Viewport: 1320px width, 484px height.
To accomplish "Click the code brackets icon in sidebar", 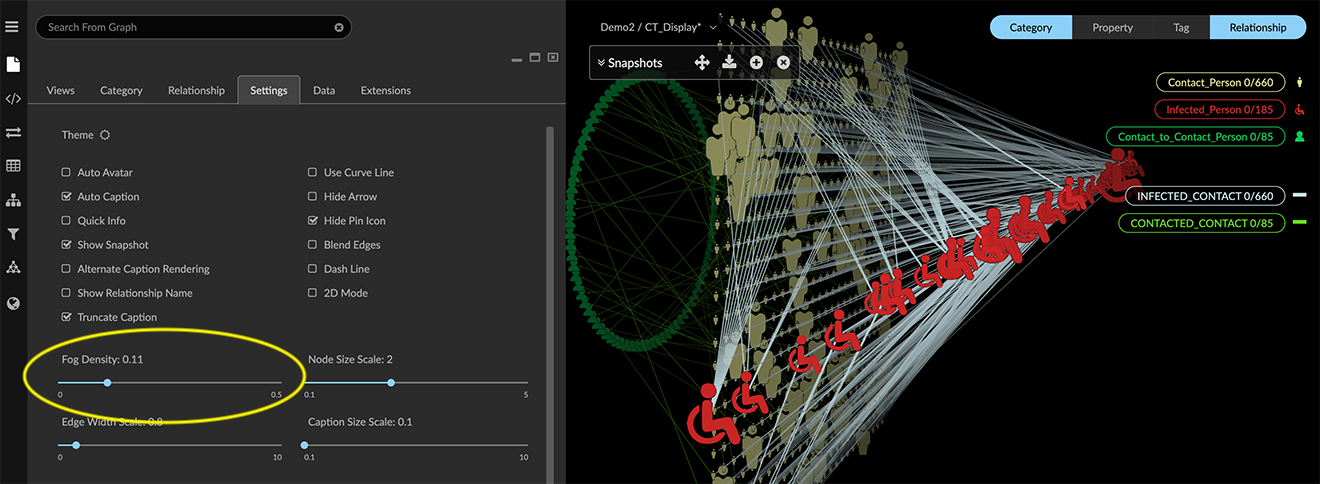I will click(x=13, y=98).
